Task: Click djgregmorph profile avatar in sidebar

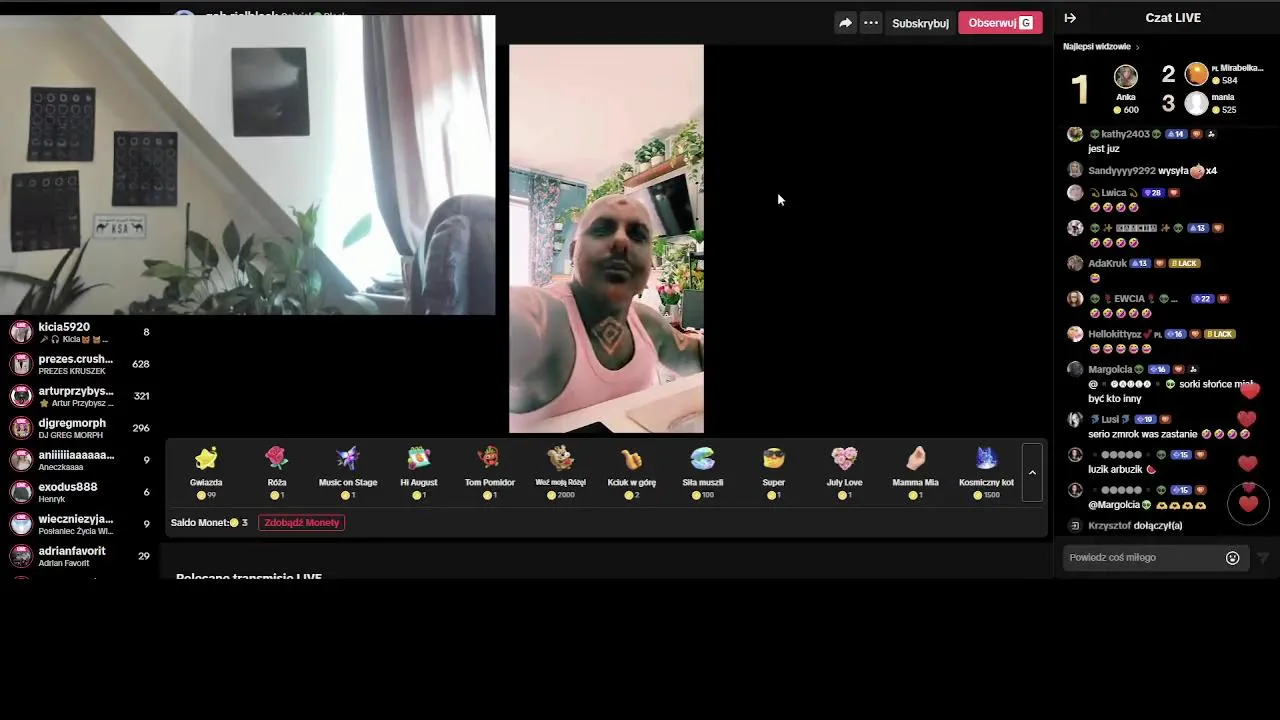Action: coord(21,428)
